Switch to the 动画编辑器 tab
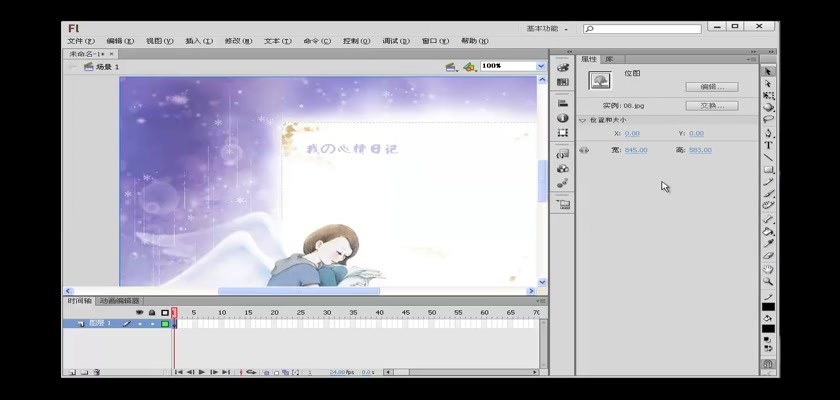Viewport: 840px width, 400px height. point(120,301)
